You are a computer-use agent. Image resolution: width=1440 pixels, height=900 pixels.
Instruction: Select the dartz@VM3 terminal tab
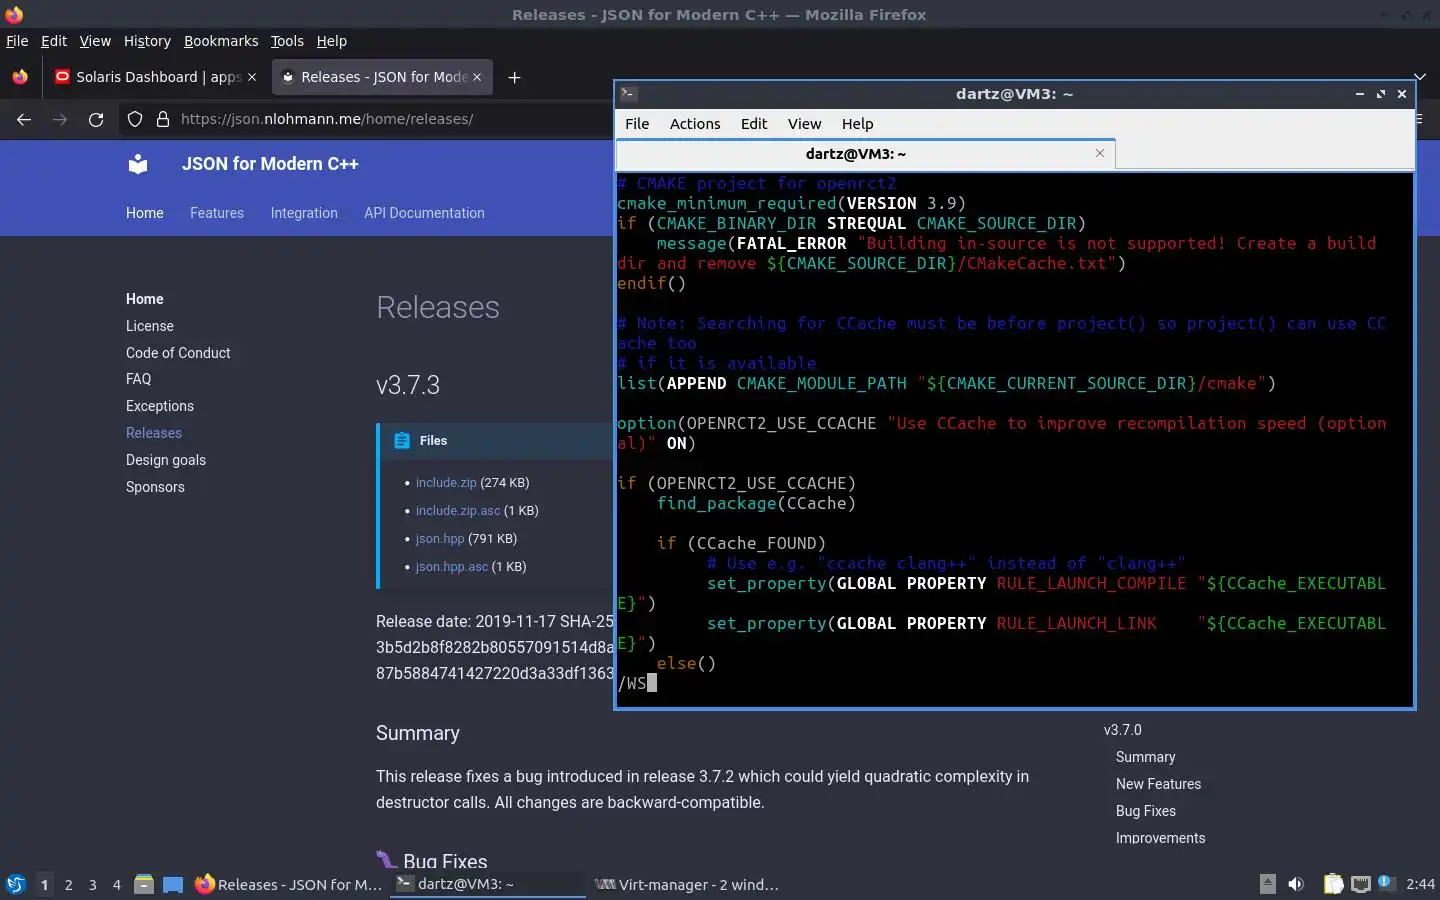[x=865, y=154]
